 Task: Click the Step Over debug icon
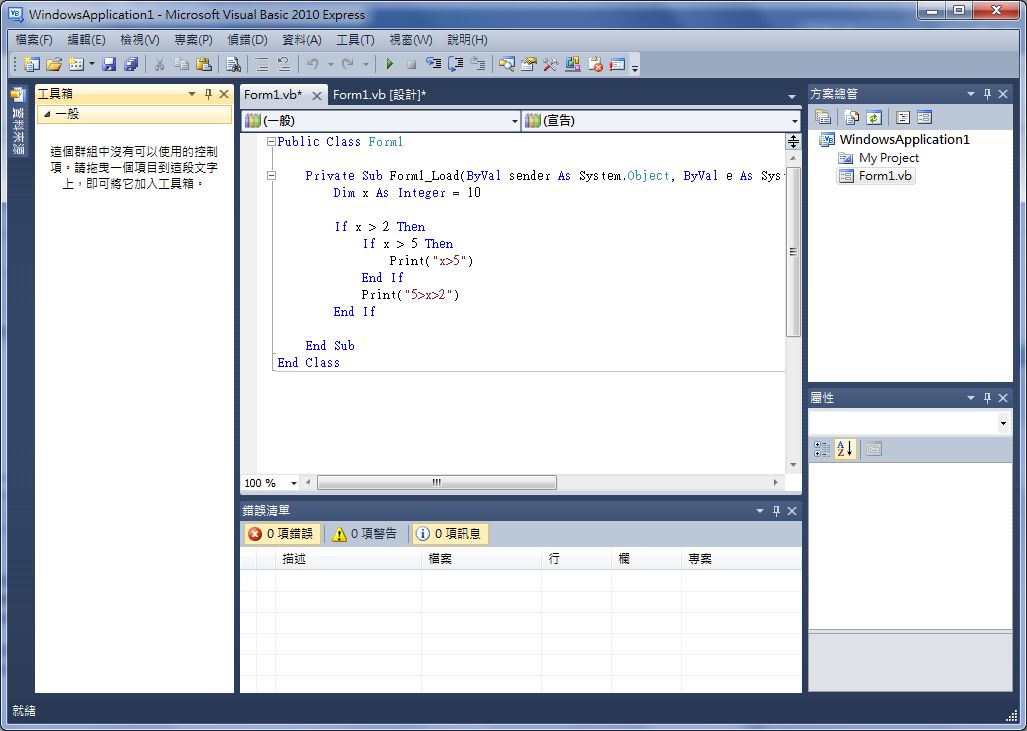(456, 64)
